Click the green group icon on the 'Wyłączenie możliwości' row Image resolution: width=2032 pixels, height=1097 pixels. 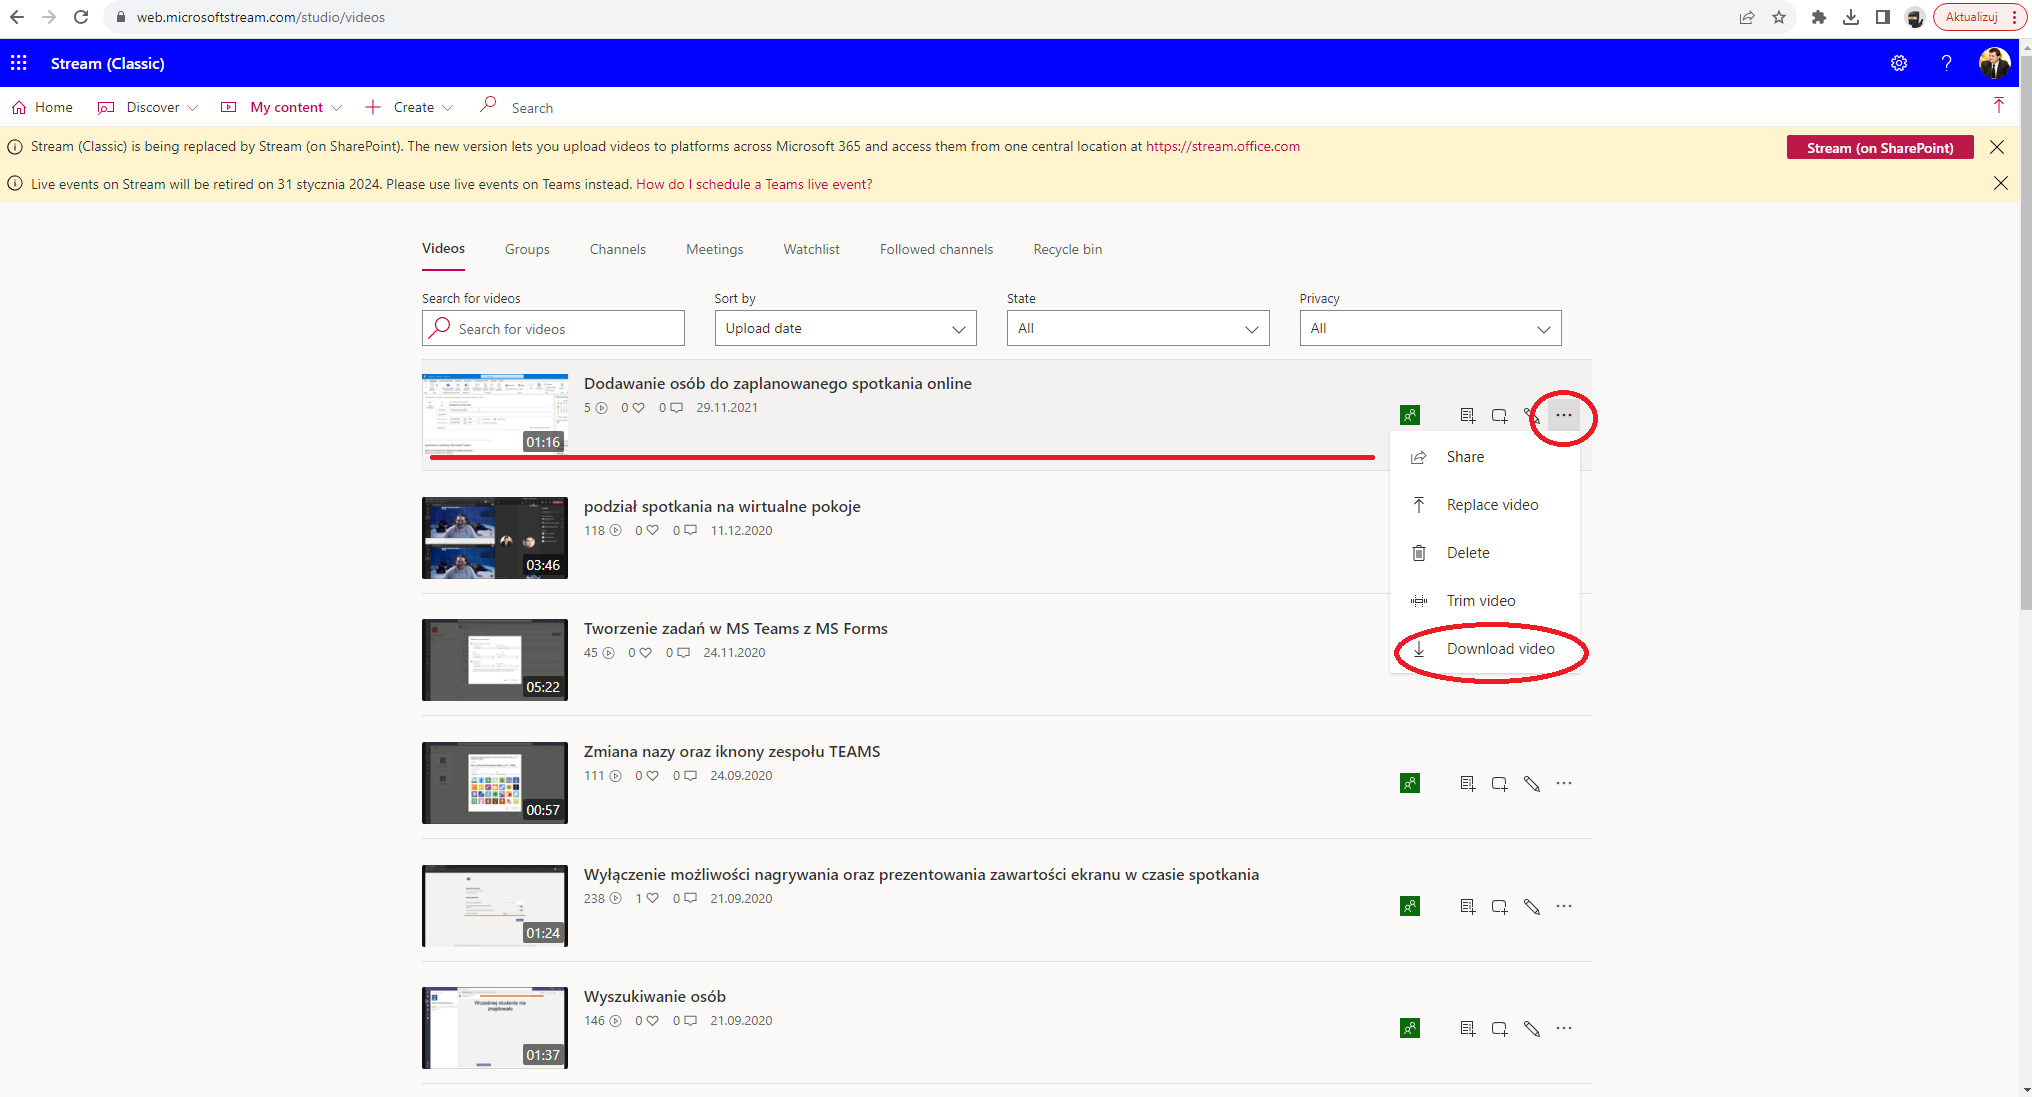click(x=1410, y=906)
